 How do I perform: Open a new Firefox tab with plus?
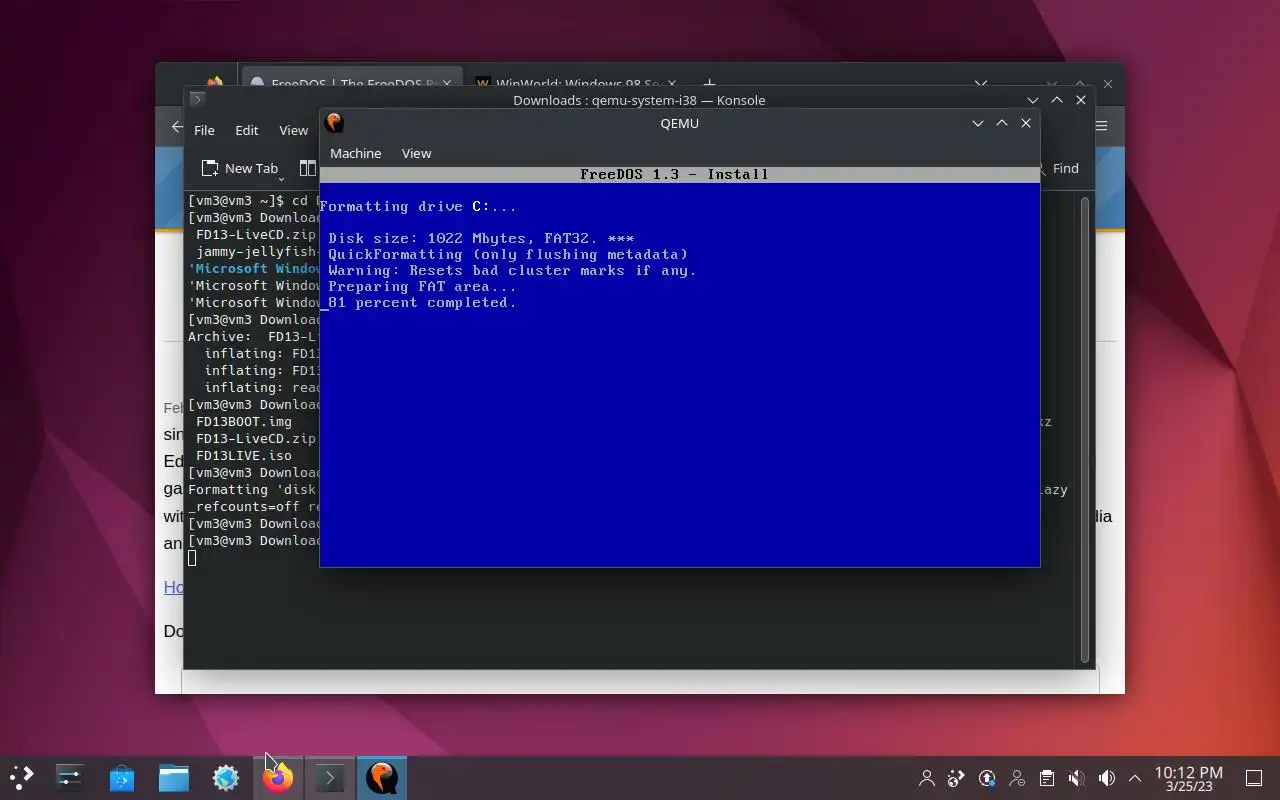click(709, 84)
